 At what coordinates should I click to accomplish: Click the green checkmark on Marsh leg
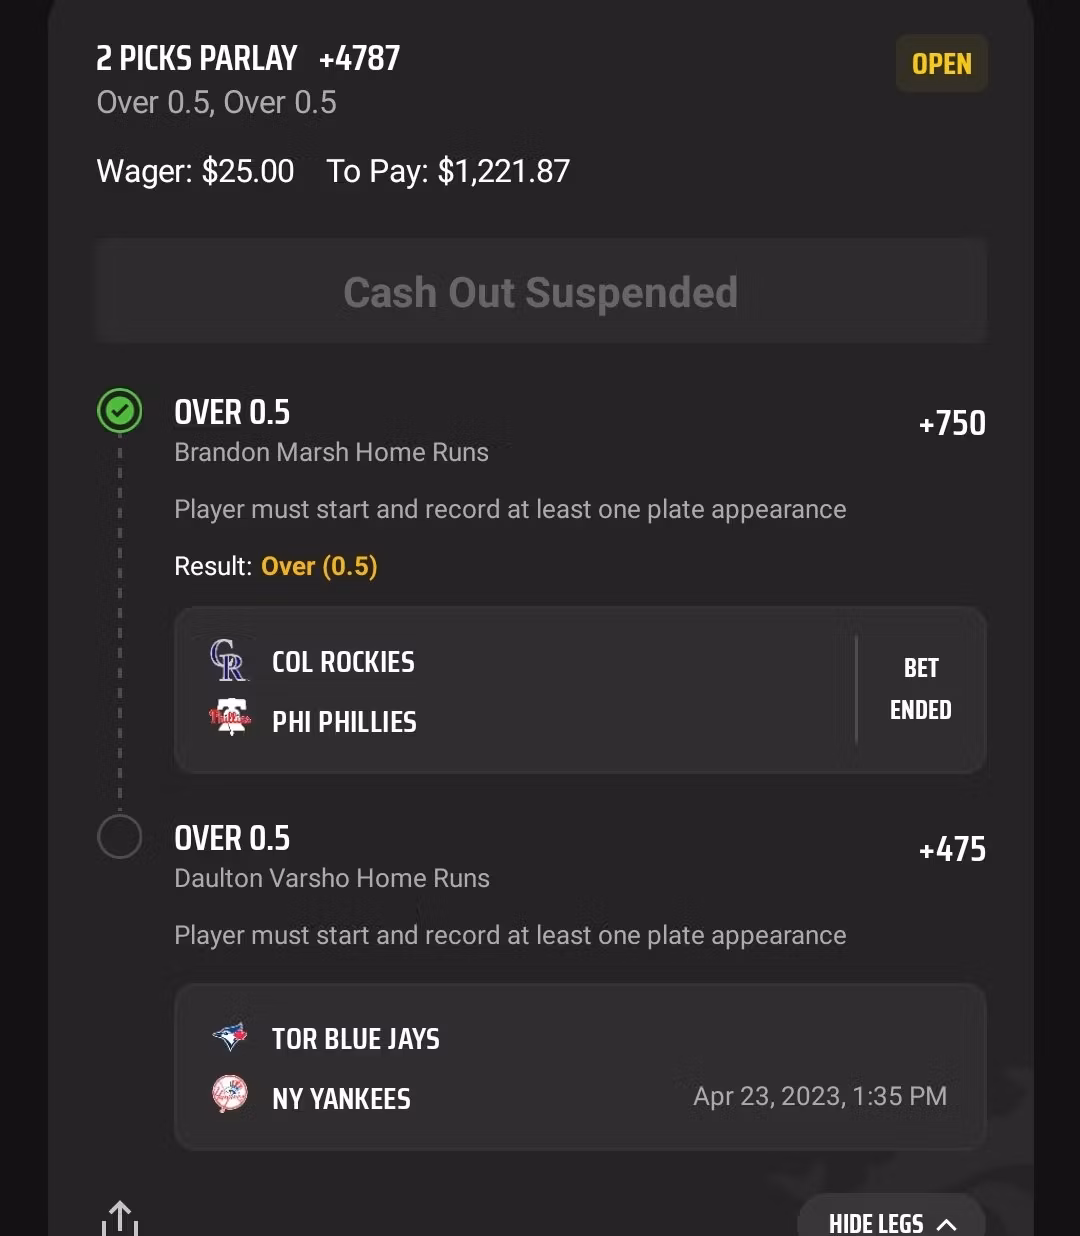[x=120, y=411]
